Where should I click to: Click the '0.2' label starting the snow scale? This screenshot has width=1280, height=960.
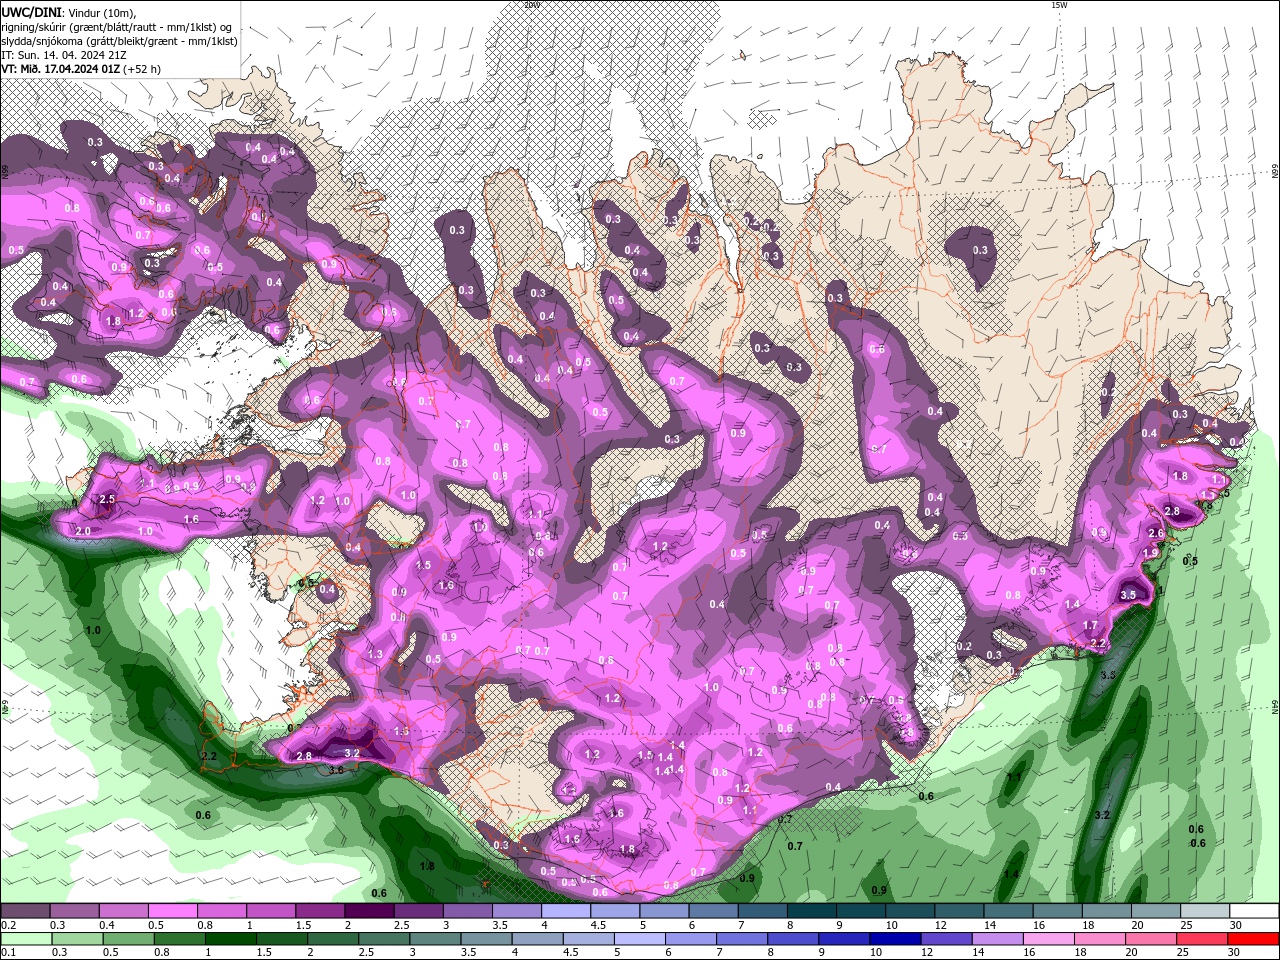[x=8, y=926]
